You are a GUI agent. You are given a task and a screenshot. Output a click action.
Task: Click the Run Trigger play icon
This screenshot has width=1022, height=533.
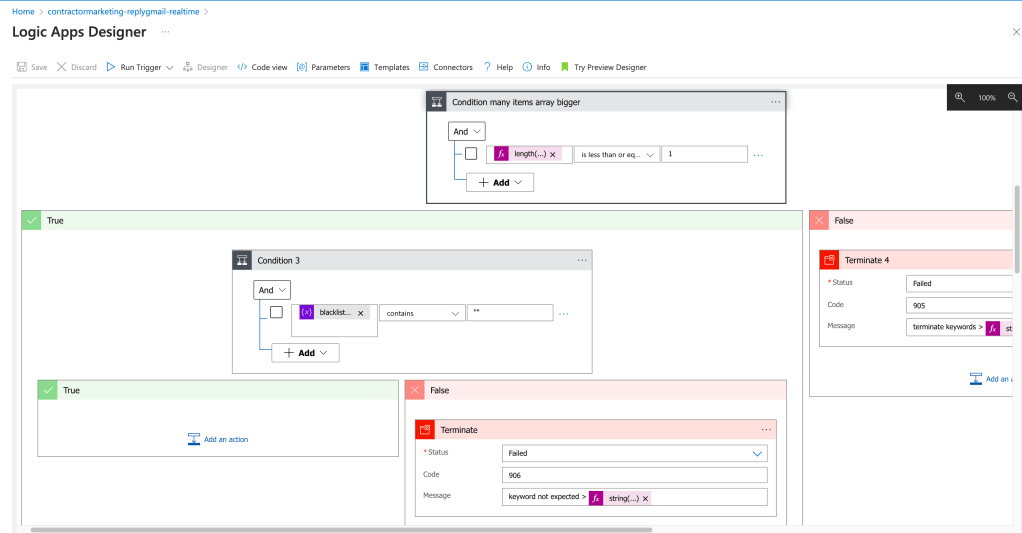pyautogui.click(x=111, y=67)
